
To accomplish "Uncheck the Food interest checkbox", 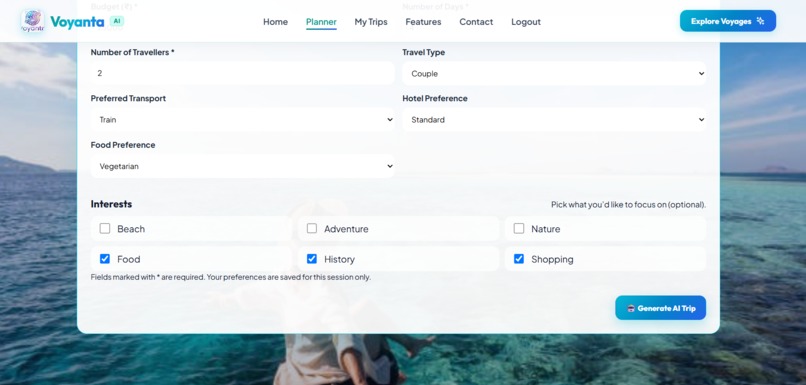I will tap(105, 259).
